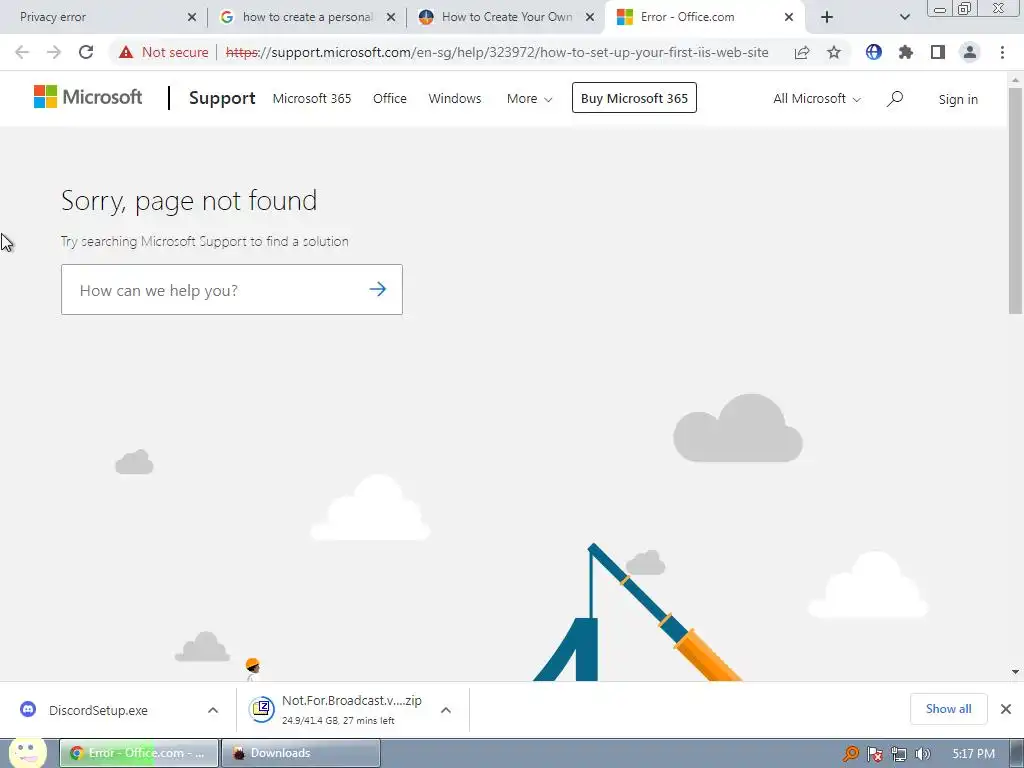1024x768 pixels.
Task: Click Show all downloads
Action: coord(948,709)
